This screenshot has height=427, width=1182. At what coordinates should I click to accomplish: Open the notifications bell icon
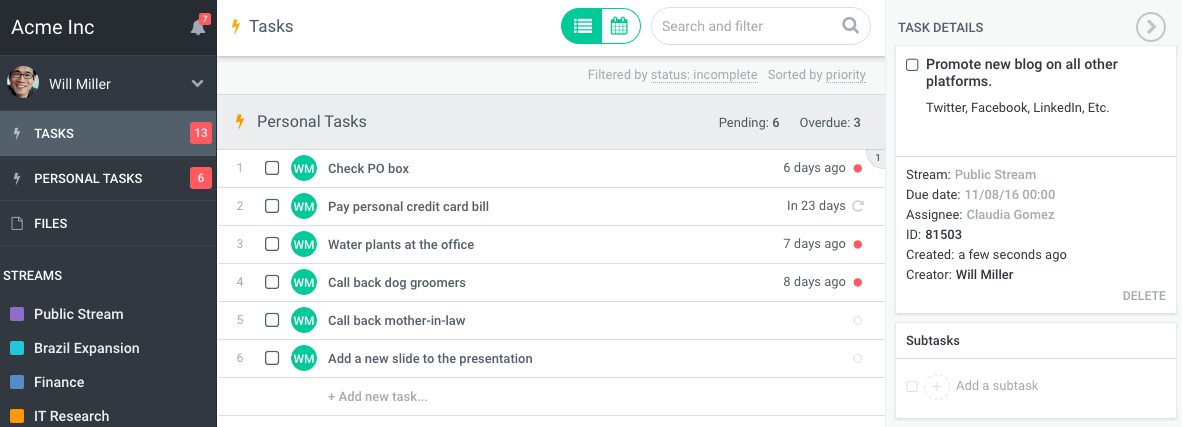[x=198, y=27]
